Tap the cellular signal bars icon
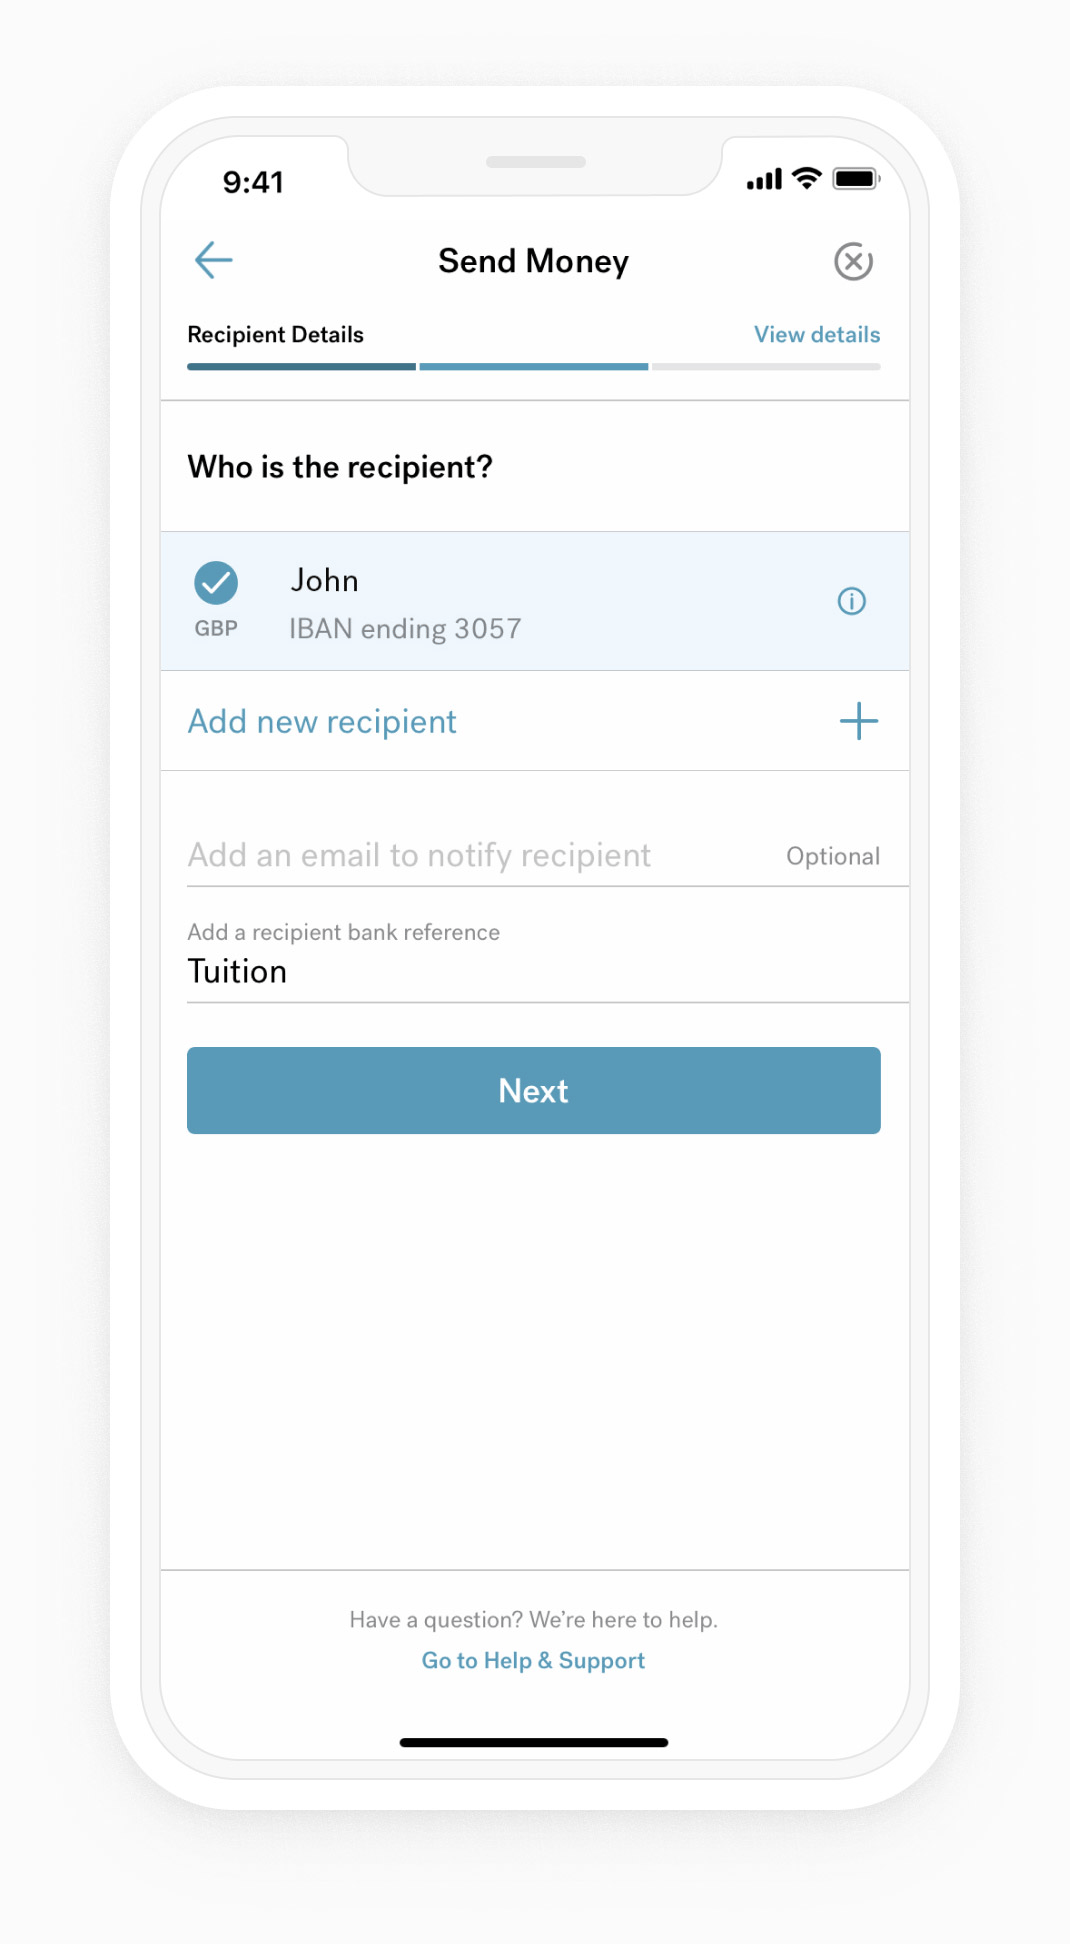This screenshot has width=1070, height=1944. pos(763,179)
